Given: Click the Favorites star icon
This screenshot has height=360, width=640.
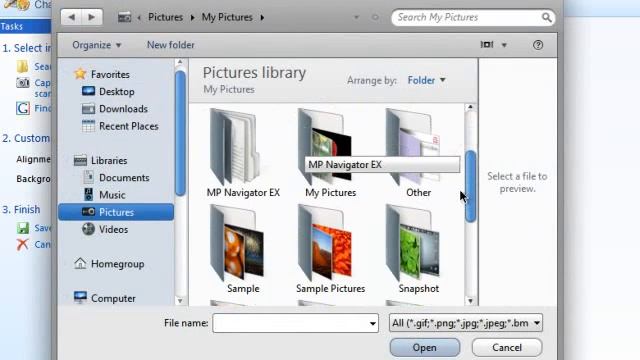Looking at the screenshot, I should [80, 74].
